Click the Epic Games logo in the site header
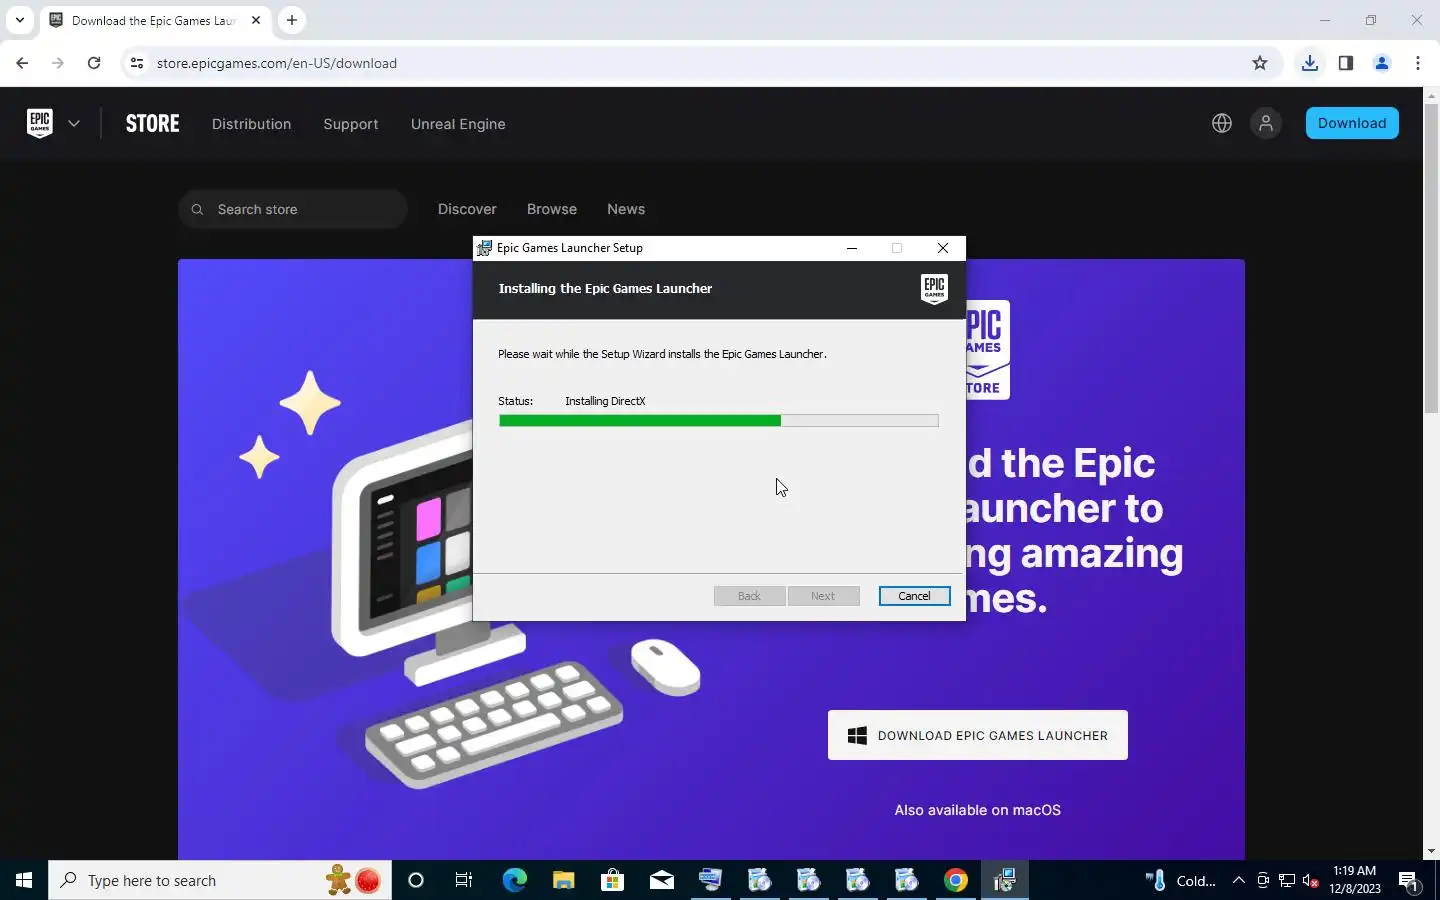 click(40, 123)
